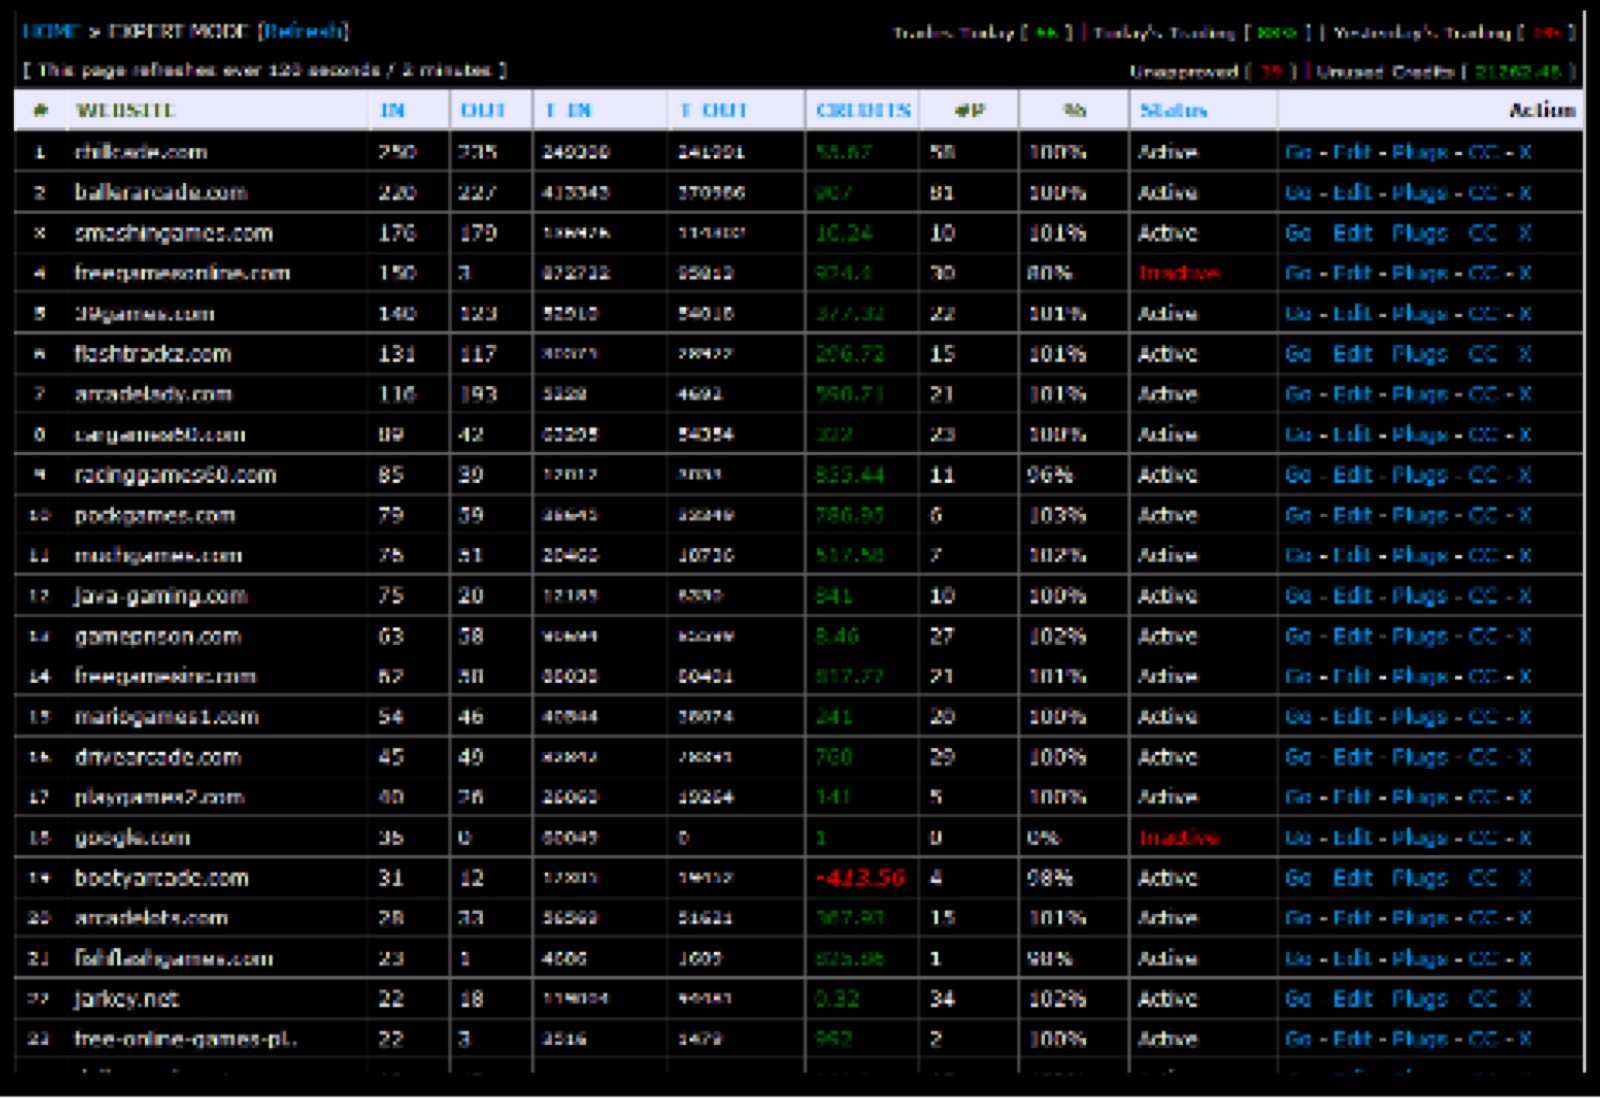This screenshot has width=1600, height=1100.
Task: Sort table by the OUT column header
Action: pos(483,110)
